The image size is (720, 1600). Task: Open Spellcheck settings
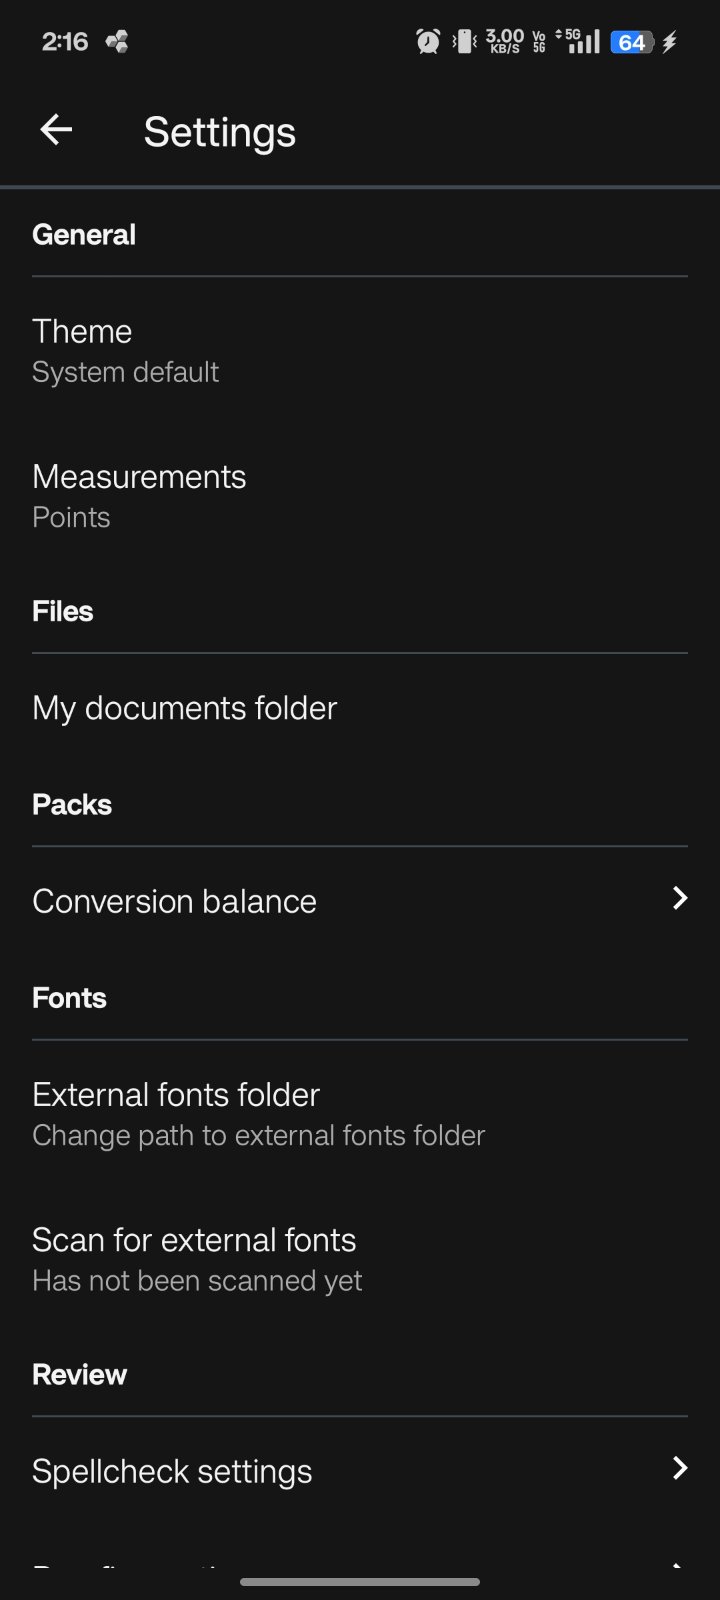[x=172, y=1471]
